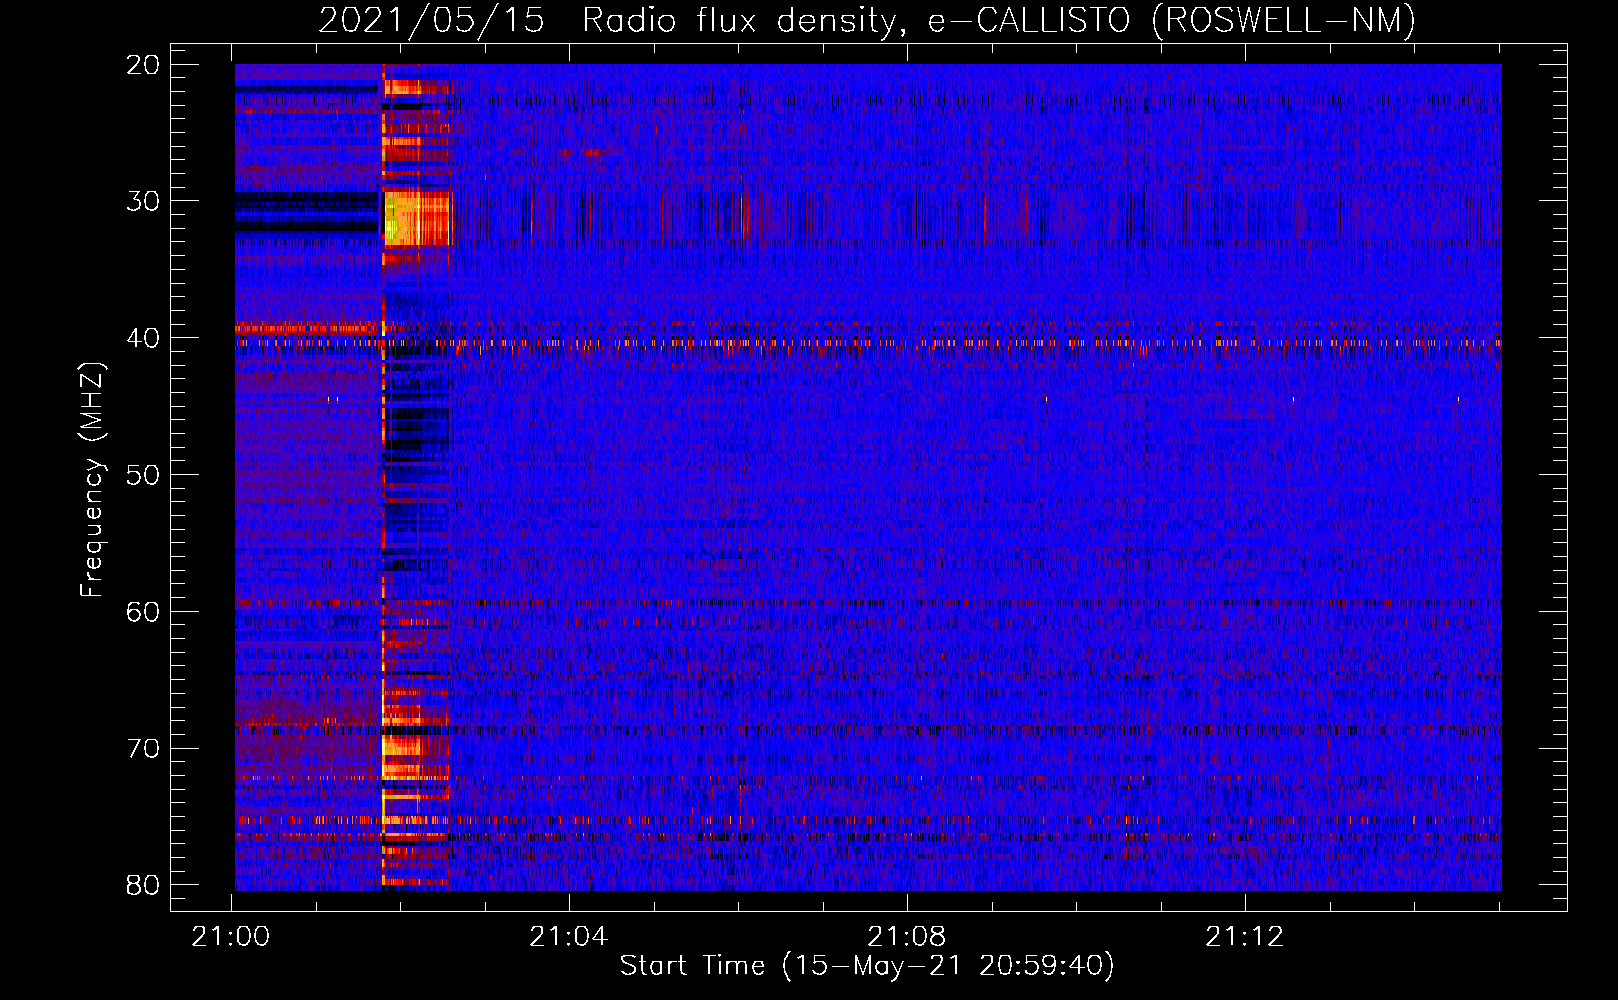Select the 30 frequency tick label
This screenshot has width=1618, height=1000.
click(144, 201)
